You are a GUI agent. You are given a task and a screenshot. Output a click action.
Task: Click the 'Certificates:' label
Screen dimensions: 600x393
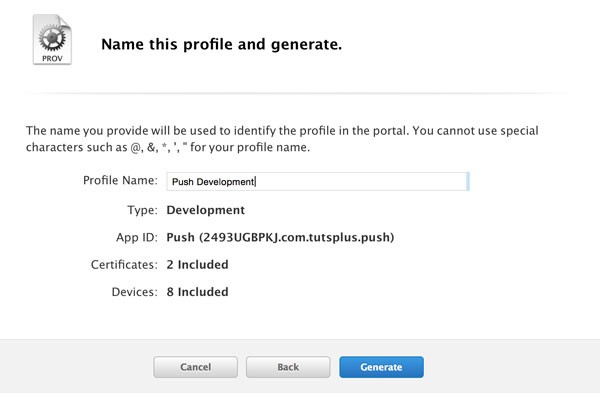coord(124,264)
